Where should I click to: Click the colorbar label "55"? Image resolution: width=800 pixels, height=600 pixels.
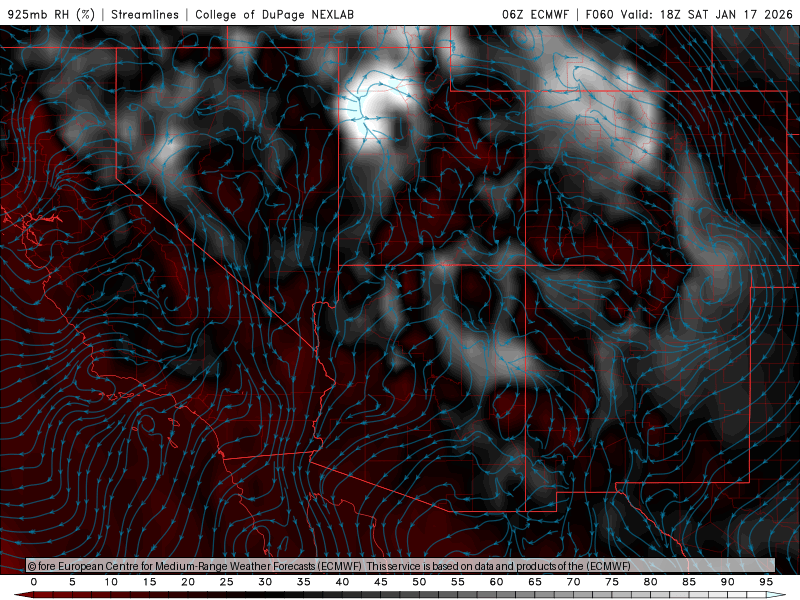(458, 582)
